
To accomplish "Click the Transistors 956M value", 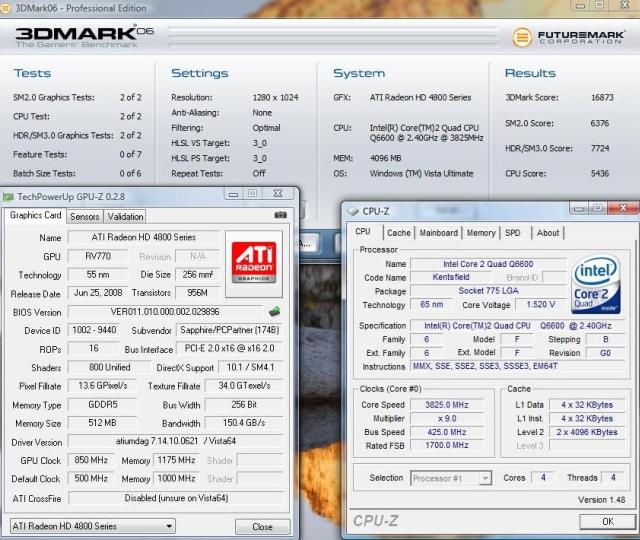I will [198, 293].
